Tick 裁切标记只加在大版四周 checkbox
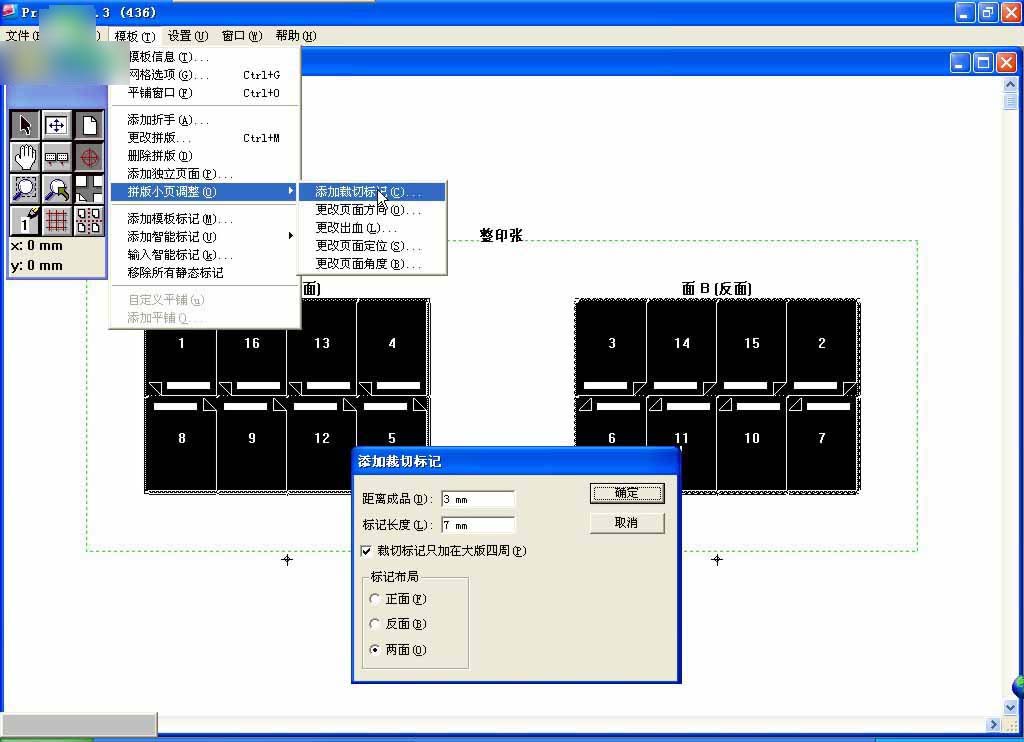The height and width of the screenshot is (742, 1024). point(366,551)
